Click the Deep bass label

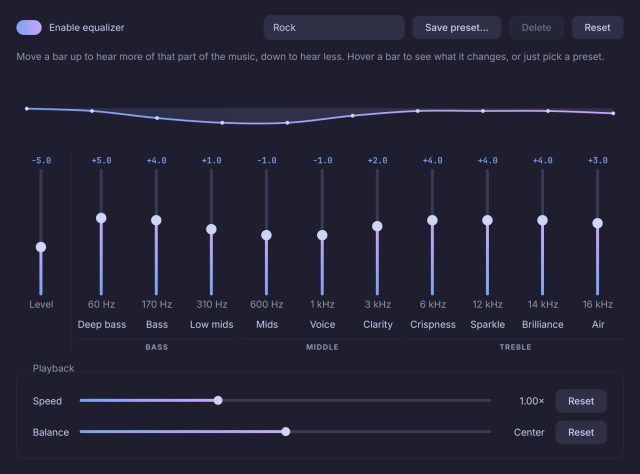(102, 325)
